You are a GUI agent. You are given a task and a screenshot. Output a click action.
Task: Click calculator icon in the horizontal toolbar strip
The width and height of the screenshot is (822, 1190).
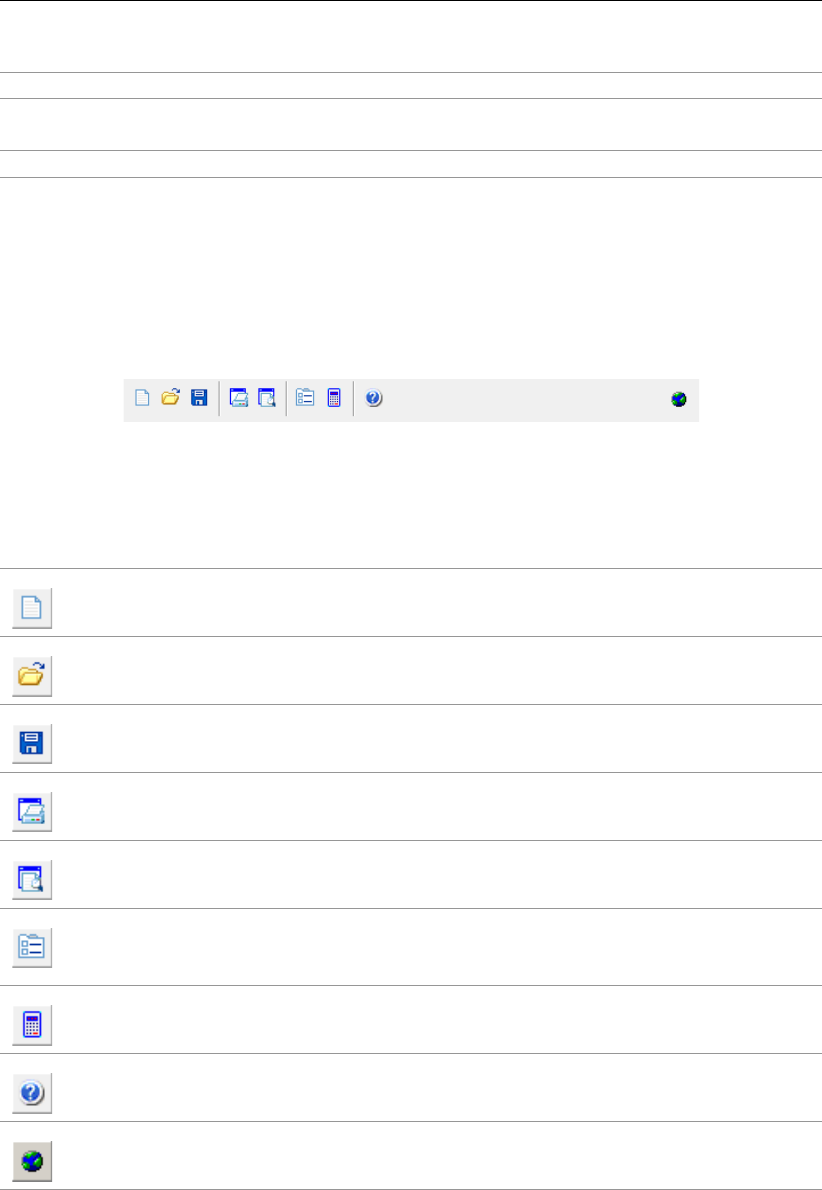pyautogui.click(x=334, y=398)
